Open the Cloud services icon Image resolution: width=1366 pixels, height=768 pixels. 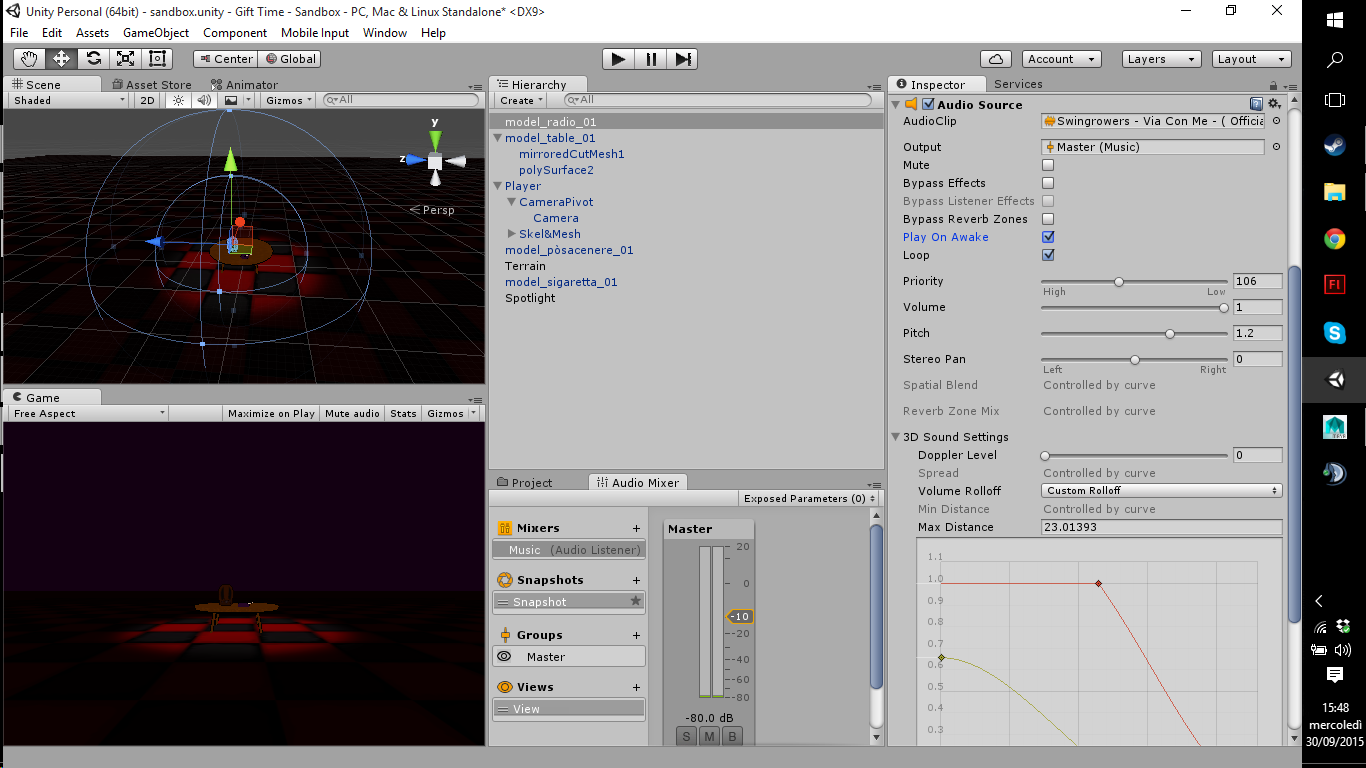pos(996,59)
